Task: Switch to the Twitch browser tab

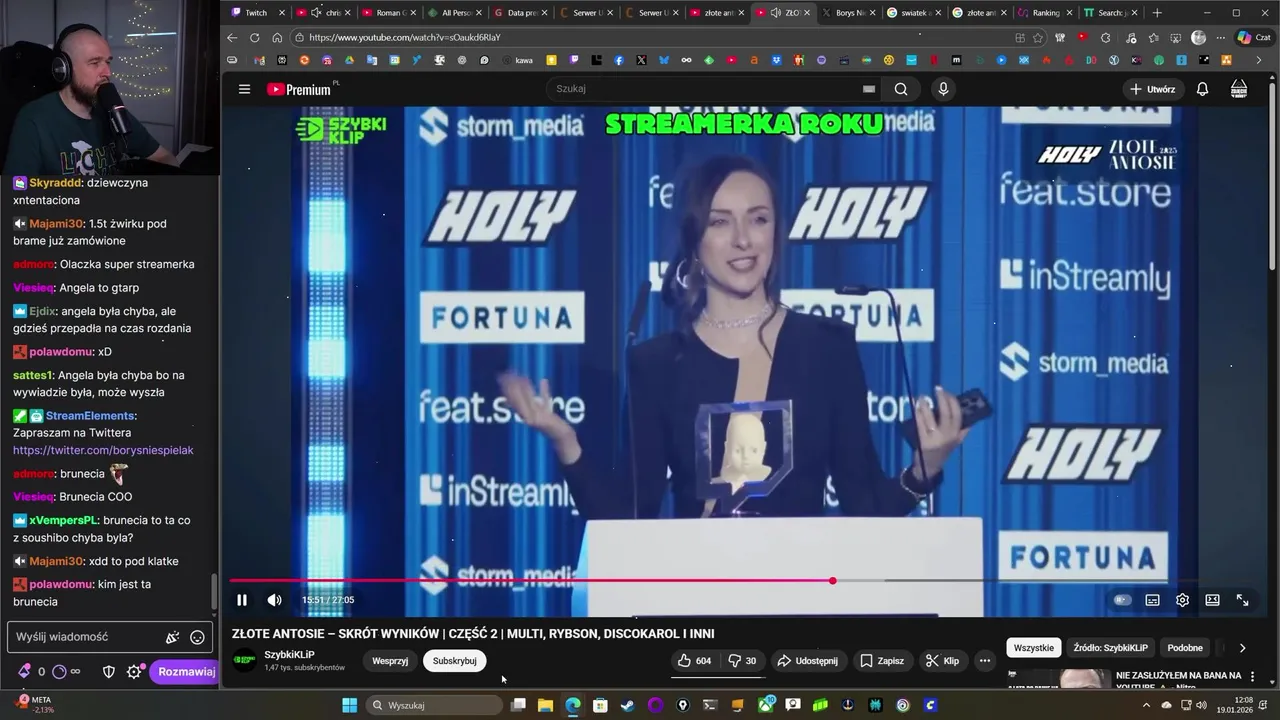Action: click(x=257, y=13)
